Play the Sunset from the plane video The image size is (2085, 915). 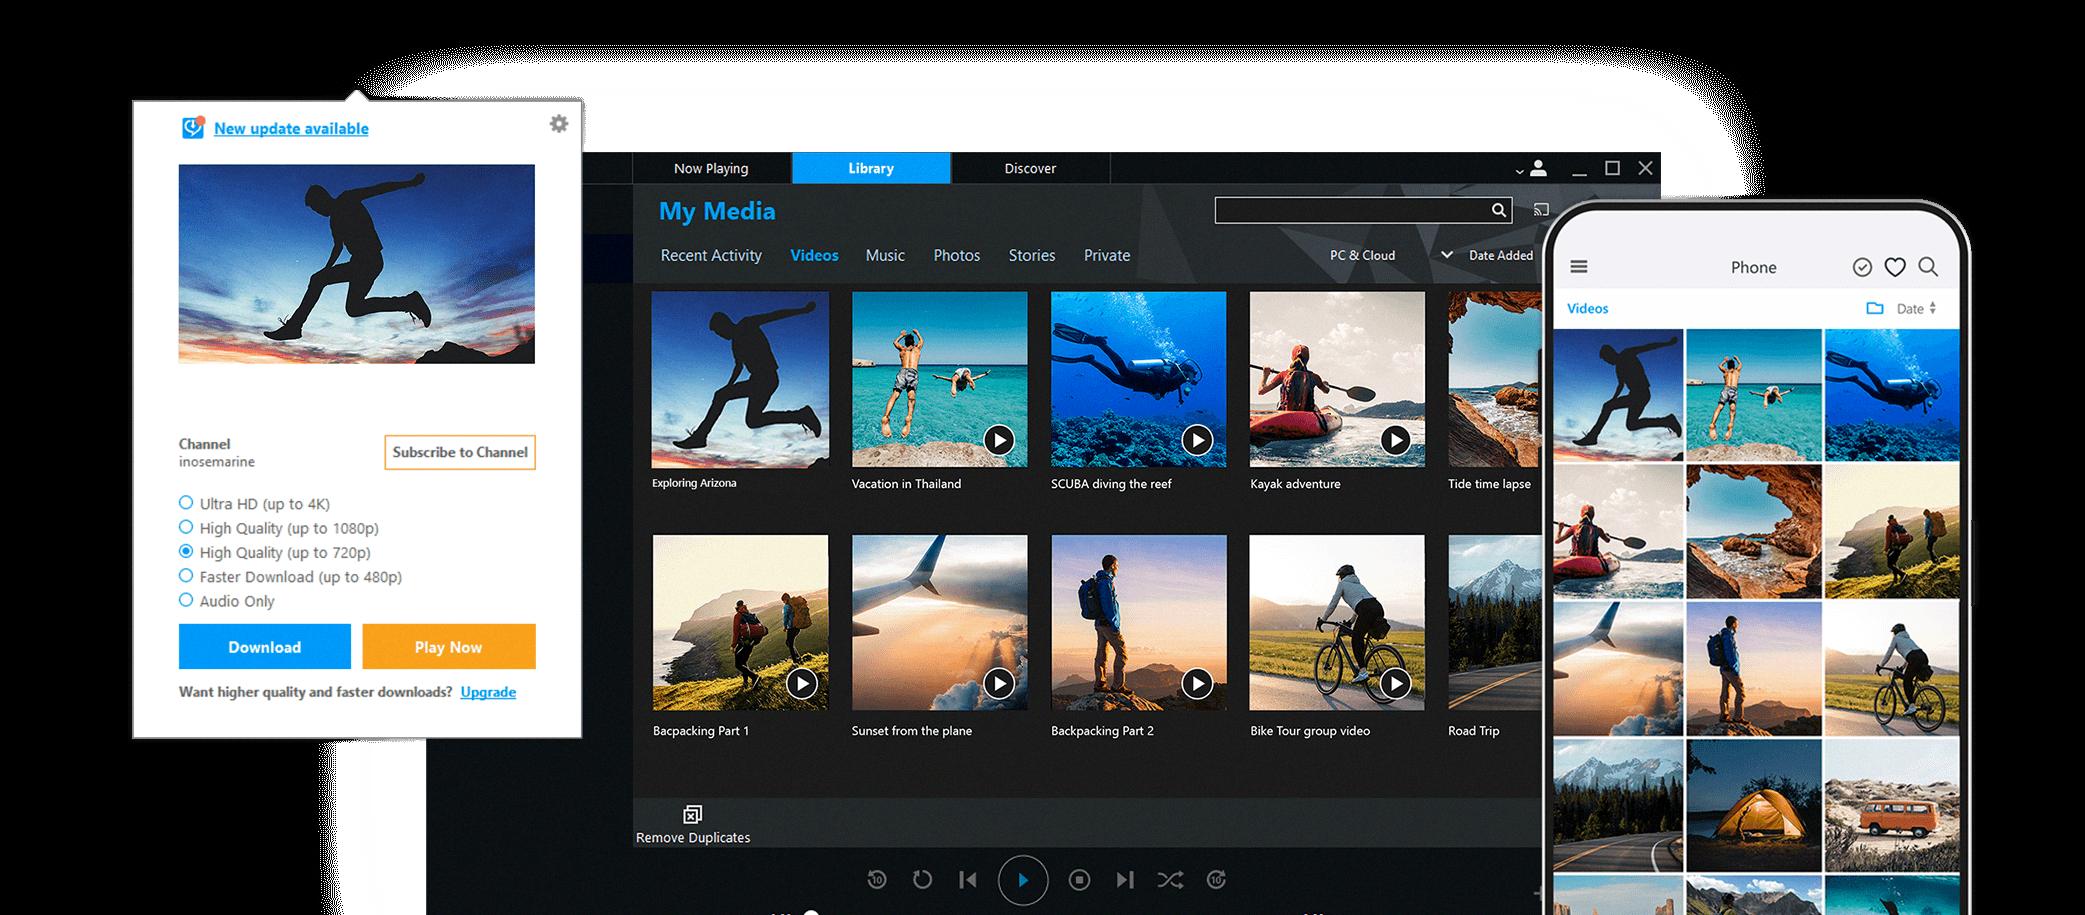[x=999, y=684]
